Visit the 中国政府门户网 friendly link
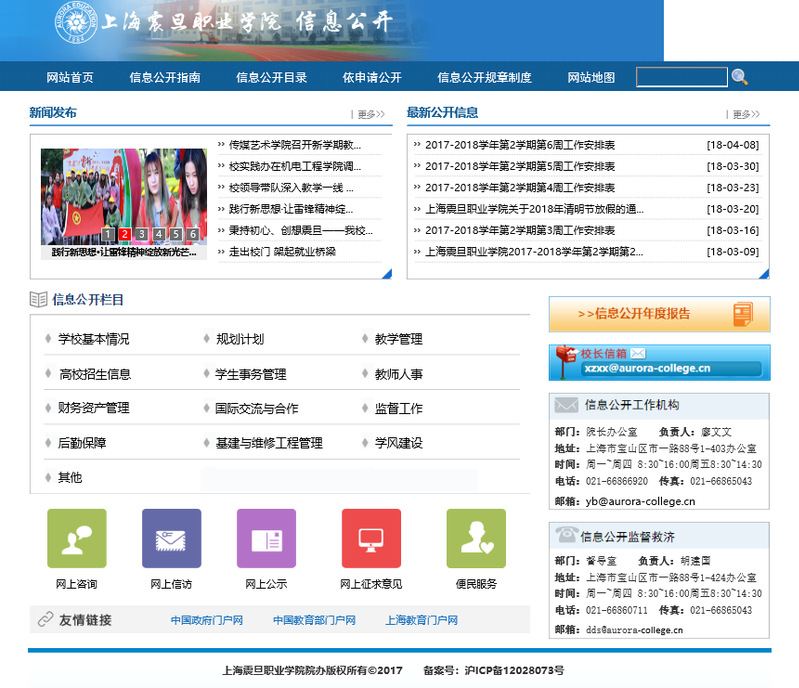This screenshot has width=799, height=688. click(207, 620)
